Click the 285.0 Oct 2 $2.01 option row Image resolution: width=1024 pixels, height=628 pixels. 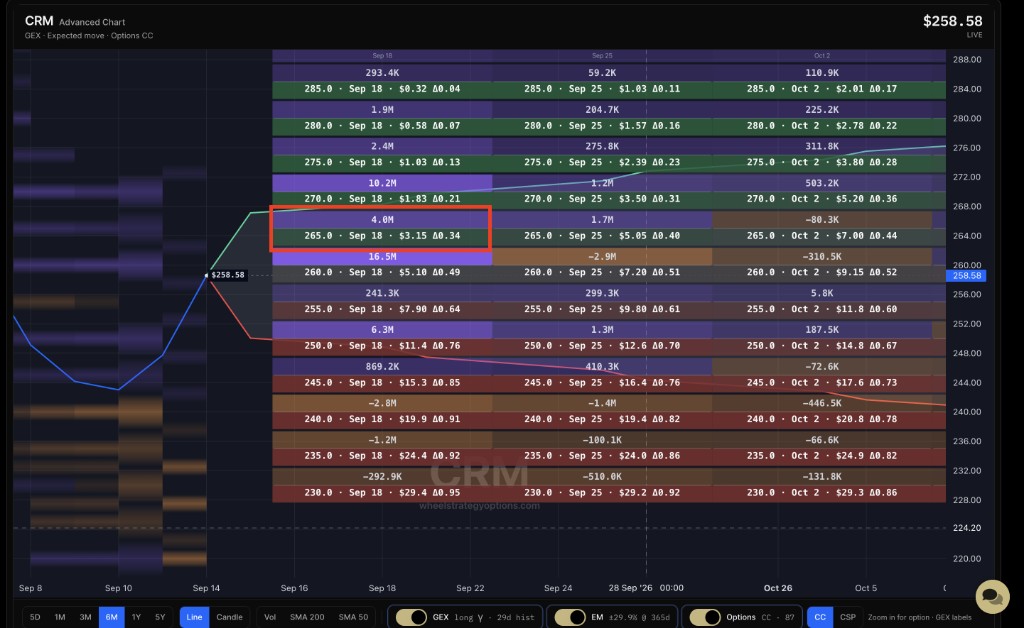click(822, 89)
